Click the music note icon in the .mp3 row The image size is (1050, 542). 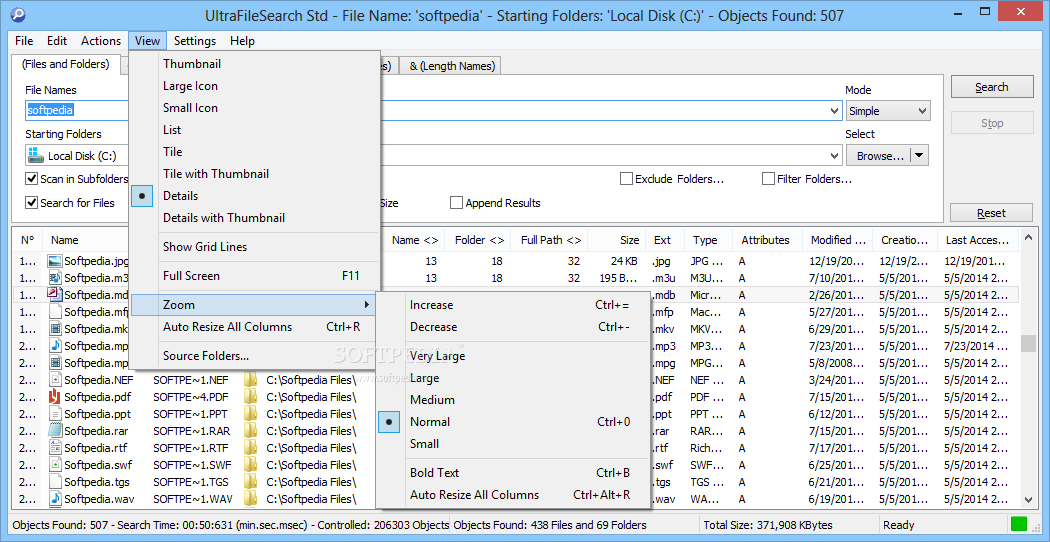point(55,346)
